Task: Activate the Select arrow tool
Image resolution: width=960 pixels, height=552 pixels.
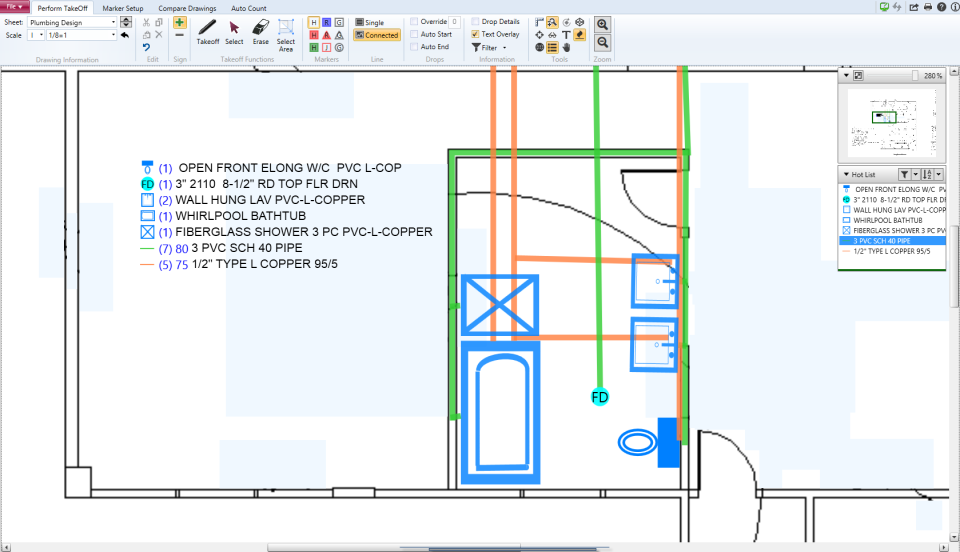Action: [x=234, y=32]
